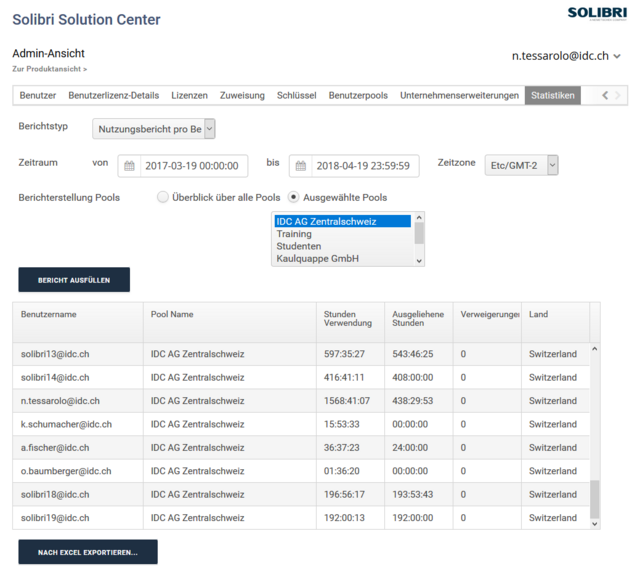Click borrowed hours value 193:53:43
640x566 pixels.
coord(413,494)
